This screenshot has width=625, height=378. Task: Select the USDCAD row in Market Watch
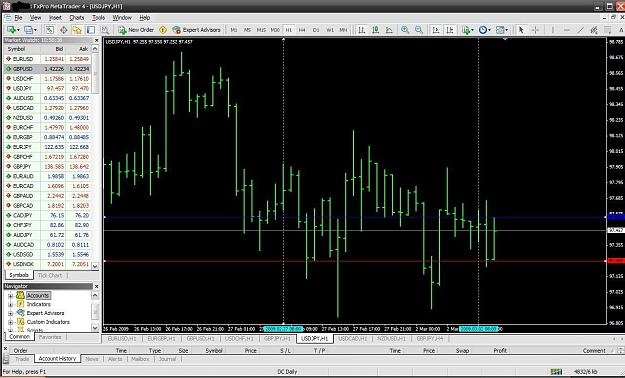[x=47, y=108]
